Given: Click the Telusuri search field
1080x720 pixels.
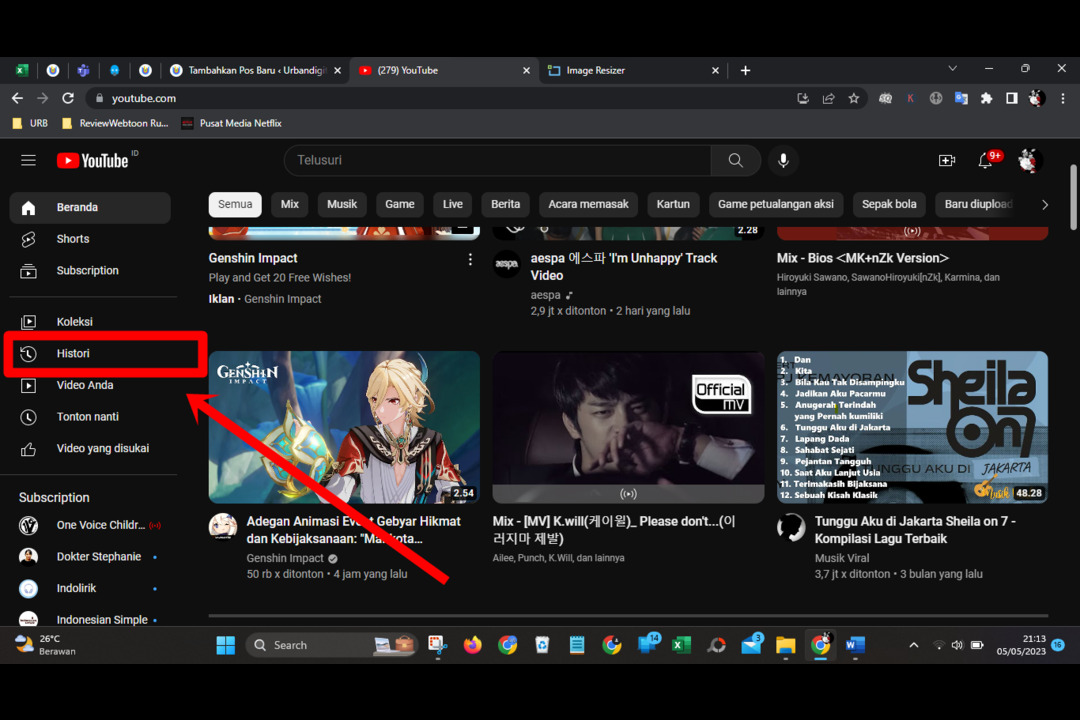Looking at the screenshot, I should point(497,161).
